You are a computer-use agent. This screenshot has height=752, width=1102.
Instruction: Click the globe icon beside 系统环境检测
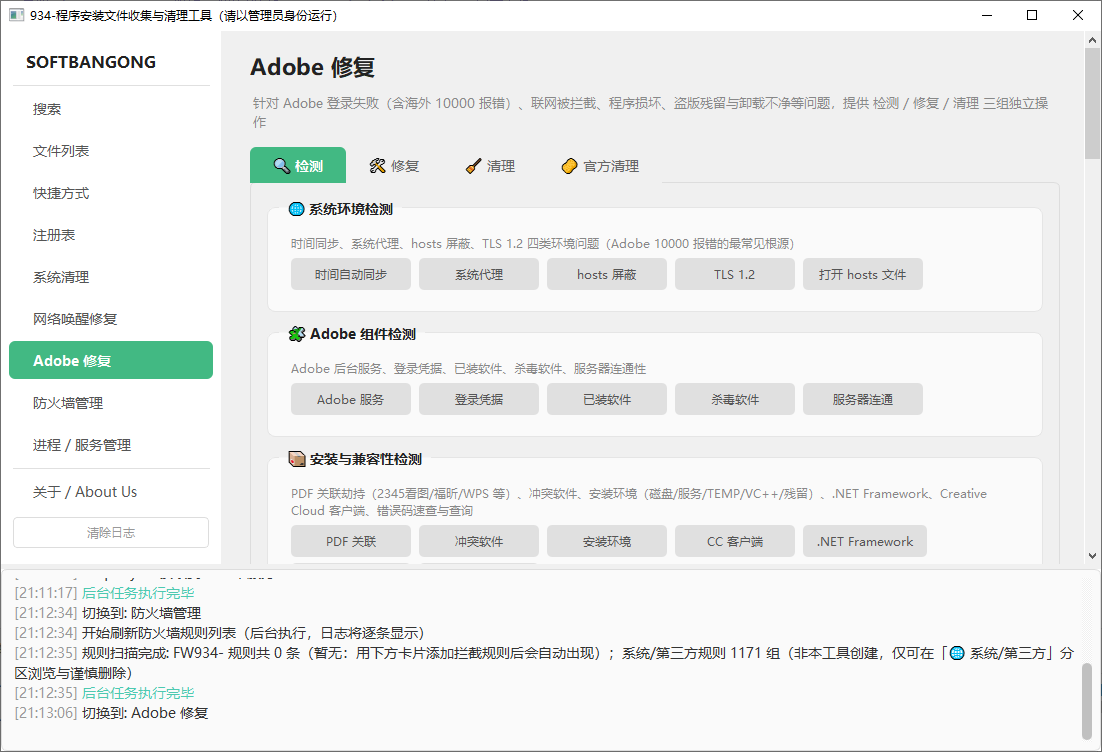[297, 209]
